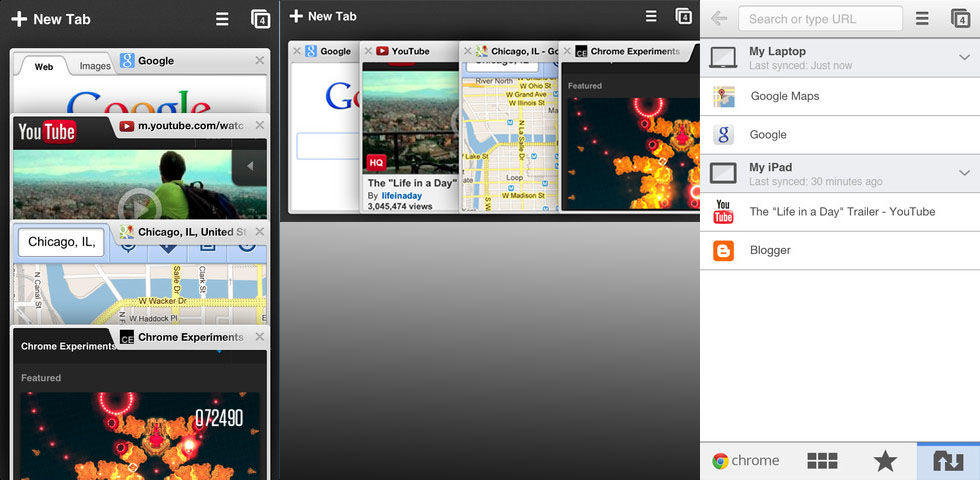Open bookmarks star icon
Viewport: 980px width, 480px height.
pyautogui.click(x=885, y=461)
